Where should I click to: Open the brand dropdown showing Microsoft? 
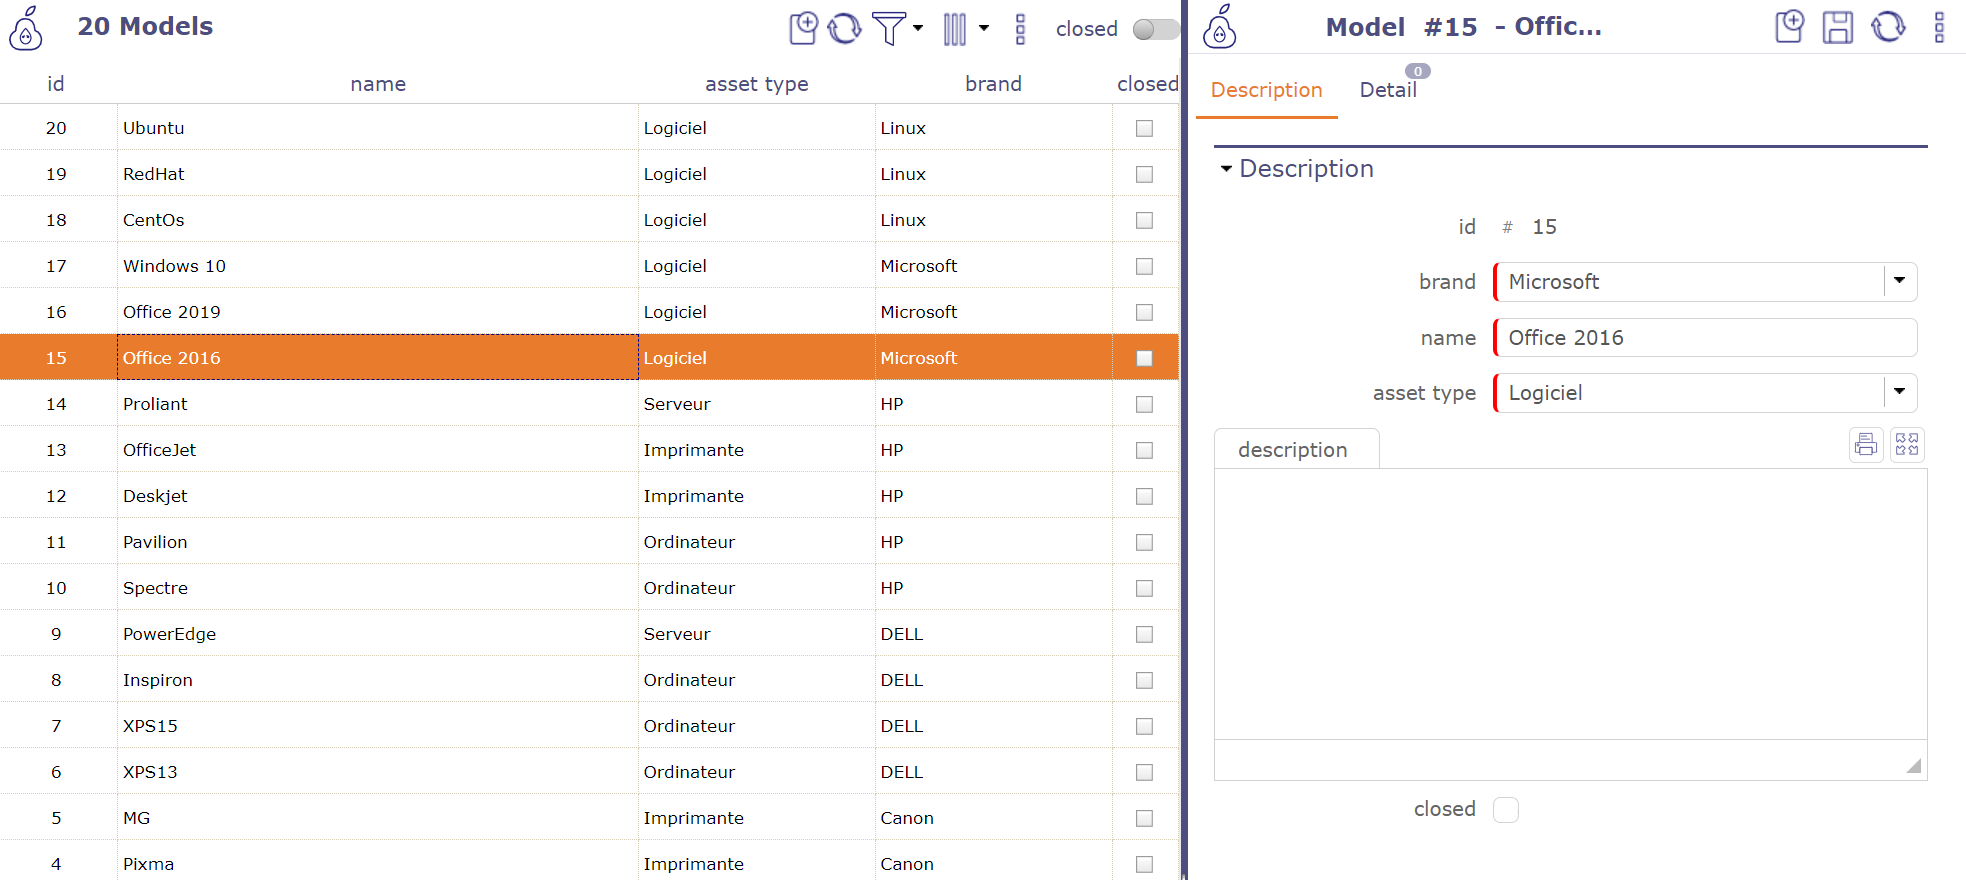(1899, 282)
